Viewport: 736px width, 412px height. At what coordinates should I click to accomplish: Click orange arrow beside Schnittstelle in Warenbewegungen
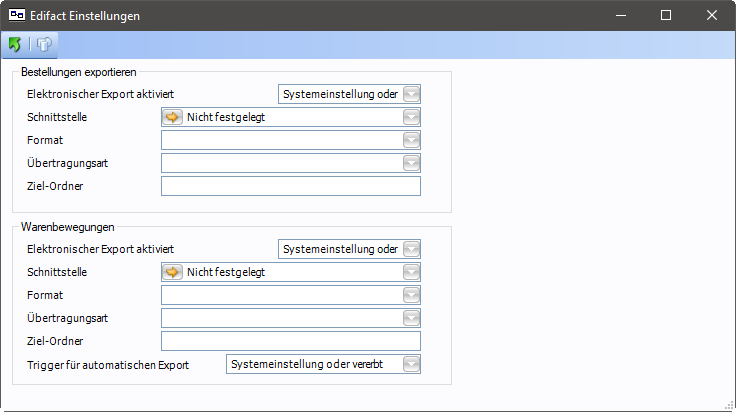tap(173, 272)
